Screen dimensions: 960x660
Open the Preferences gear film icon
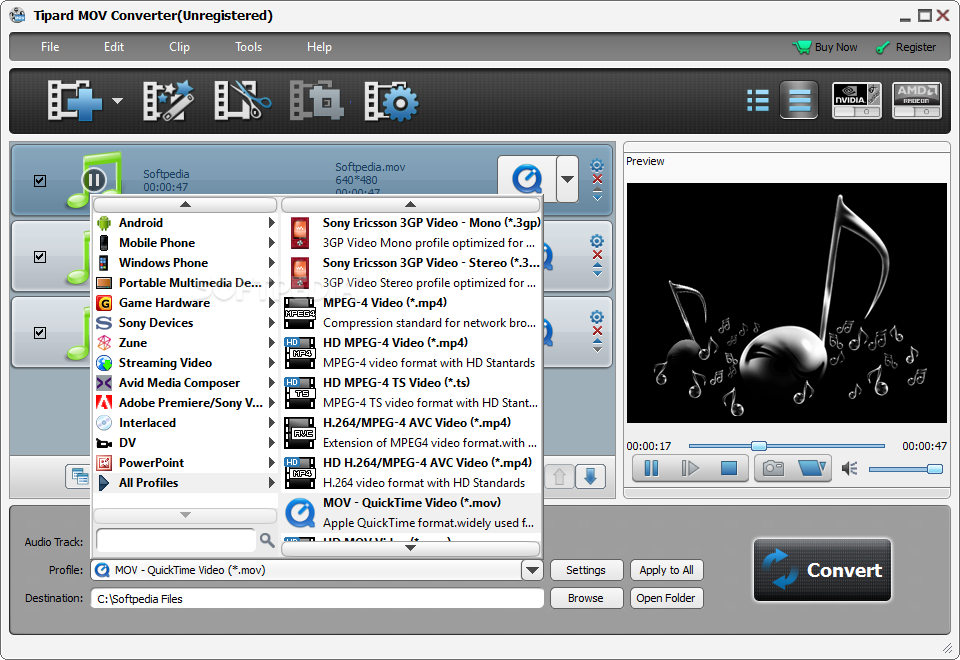click(391, 100)
